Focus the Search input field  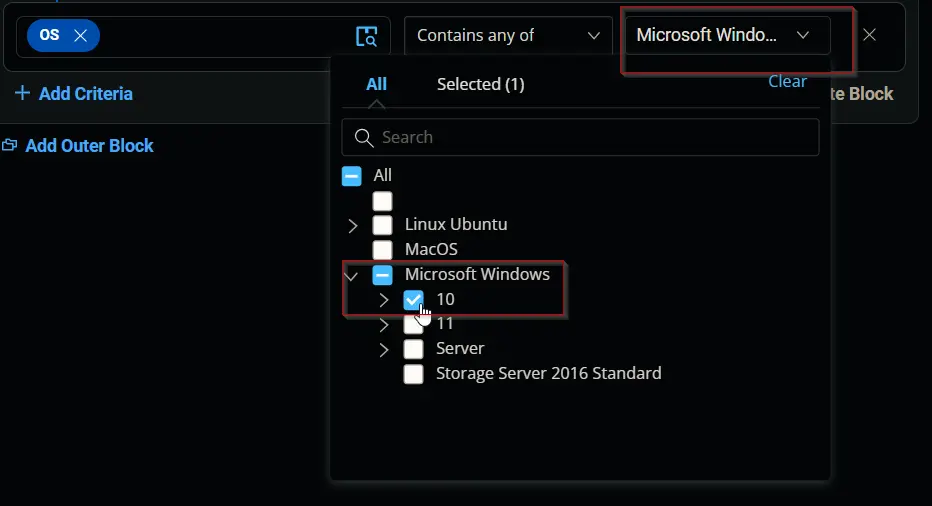click(x=580, y=137)
